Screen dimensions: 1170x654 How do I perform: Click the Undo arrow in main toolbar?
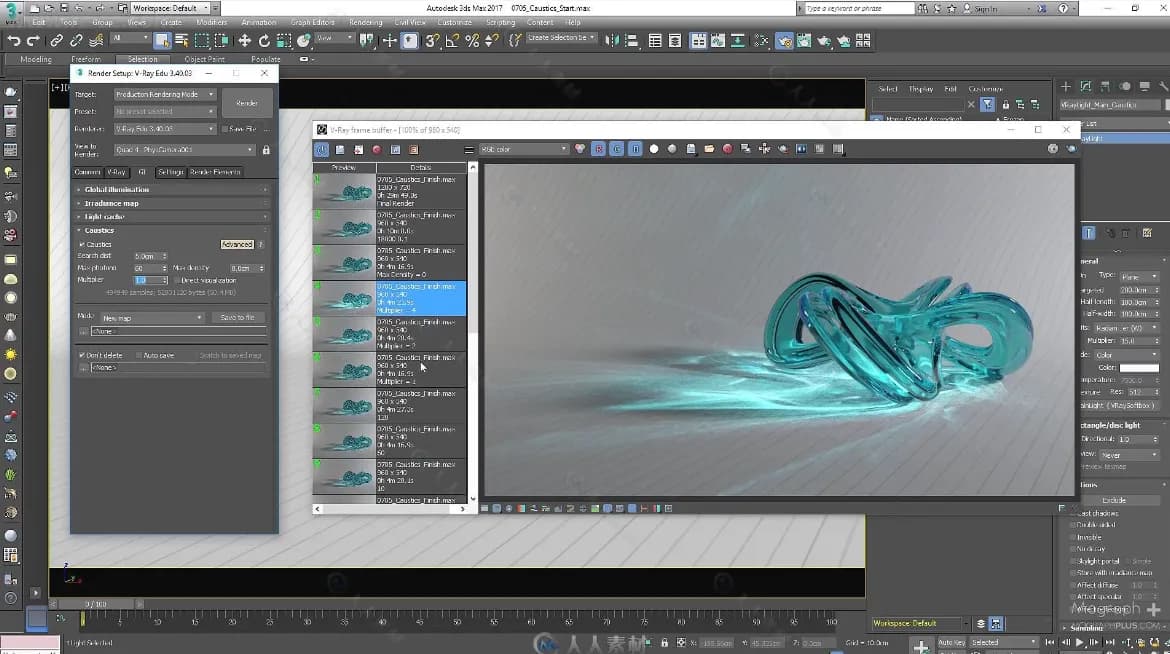point(14,41)
